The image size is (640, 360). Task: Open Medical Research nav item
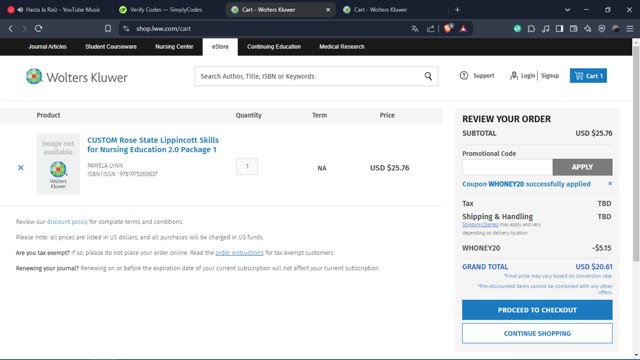click(342, 47)
